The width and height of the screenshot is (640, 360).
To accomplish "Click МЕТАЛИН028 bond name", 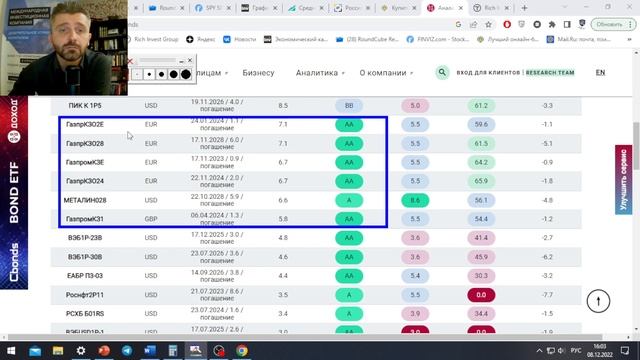I will tap(85, 200).
